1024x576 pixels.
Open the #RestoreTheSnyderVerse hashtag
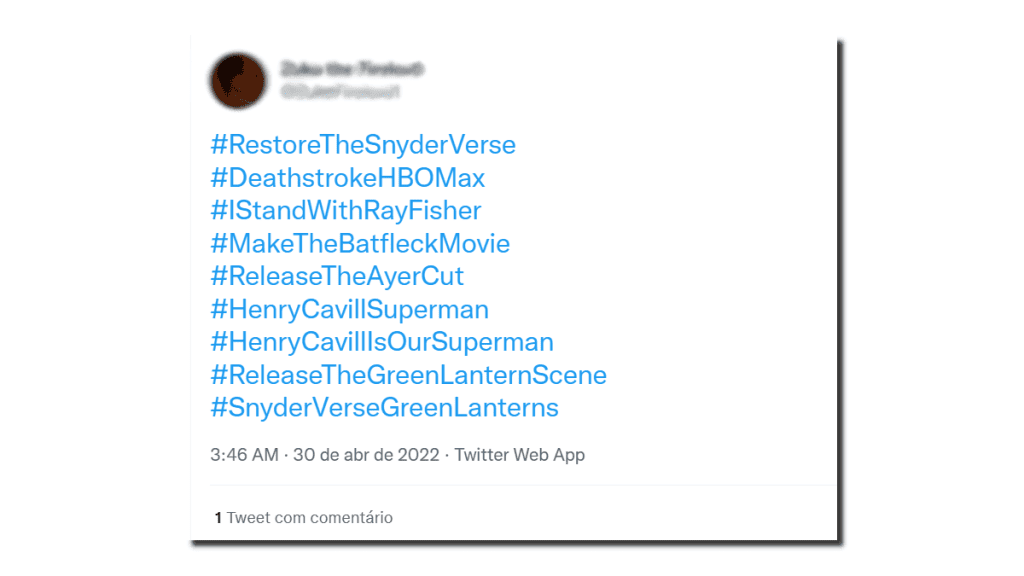362,145
